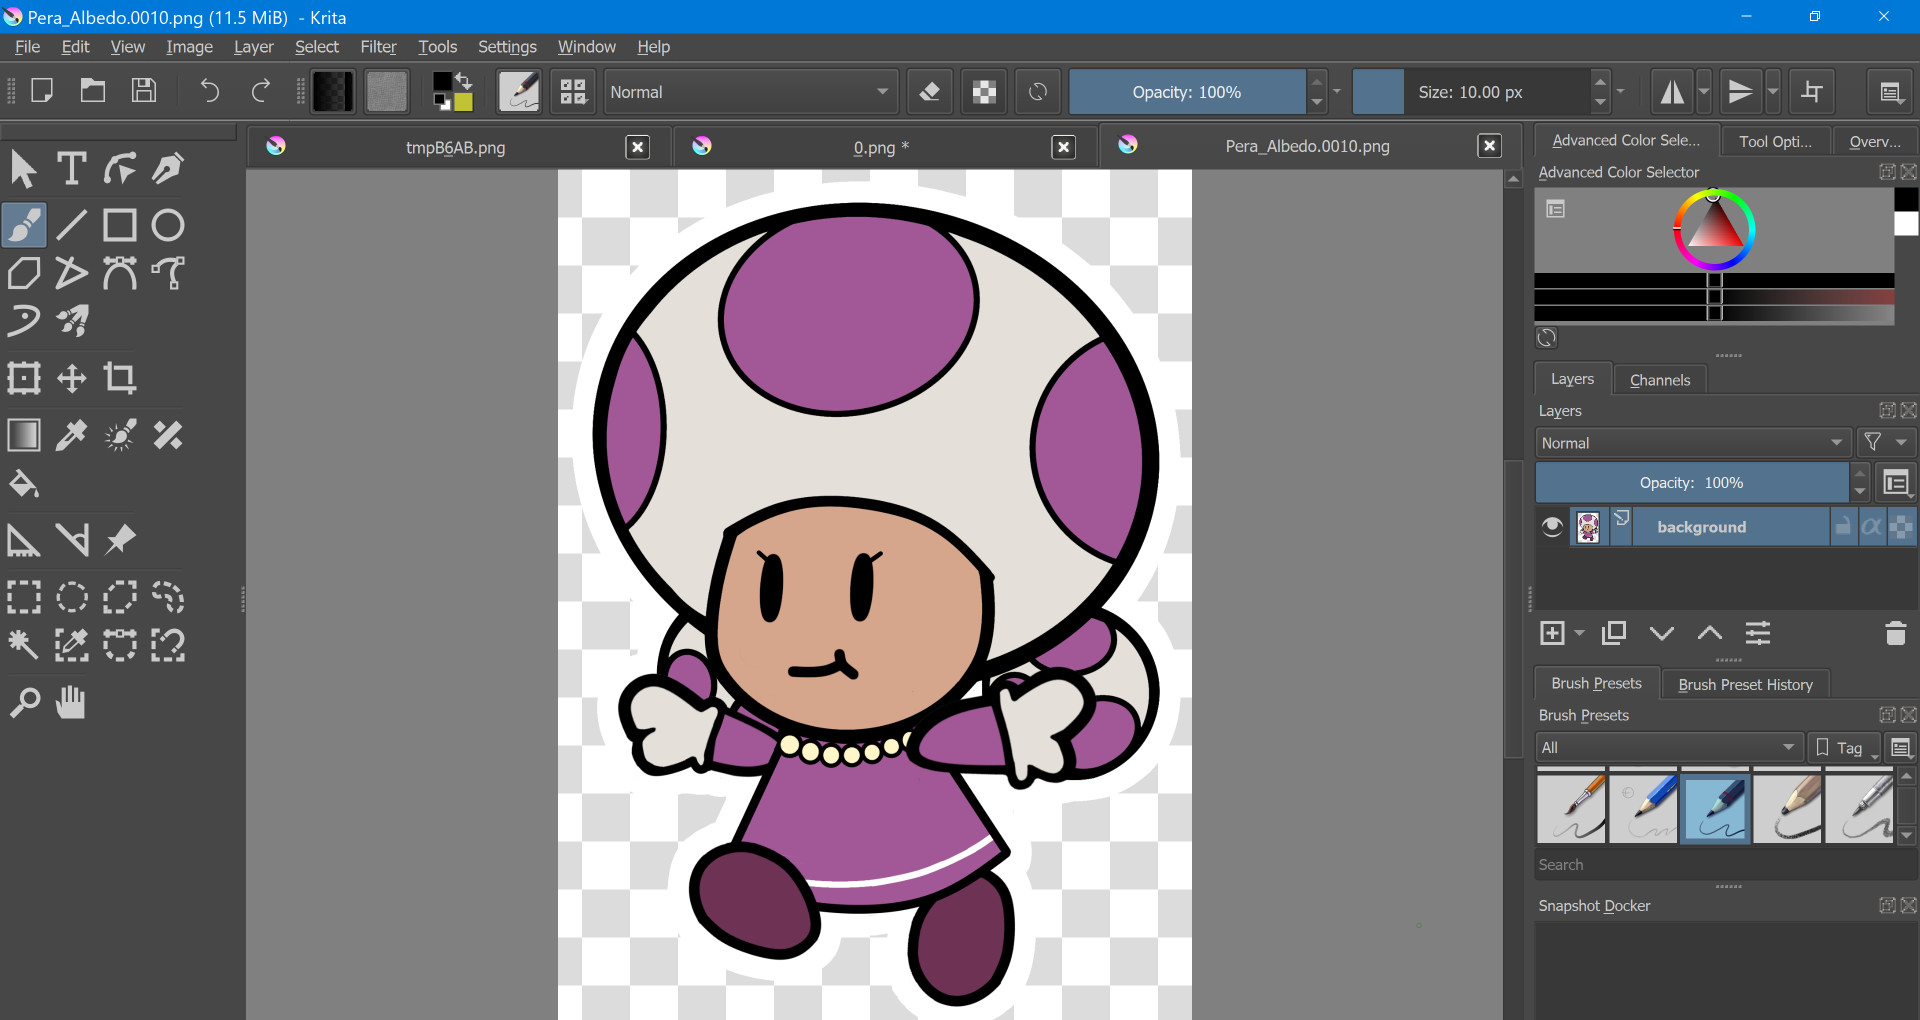The width and height of the screenshot is (1920, 1020).
Task: Select the Freehand Brush tool
Action: pos(24,225)
